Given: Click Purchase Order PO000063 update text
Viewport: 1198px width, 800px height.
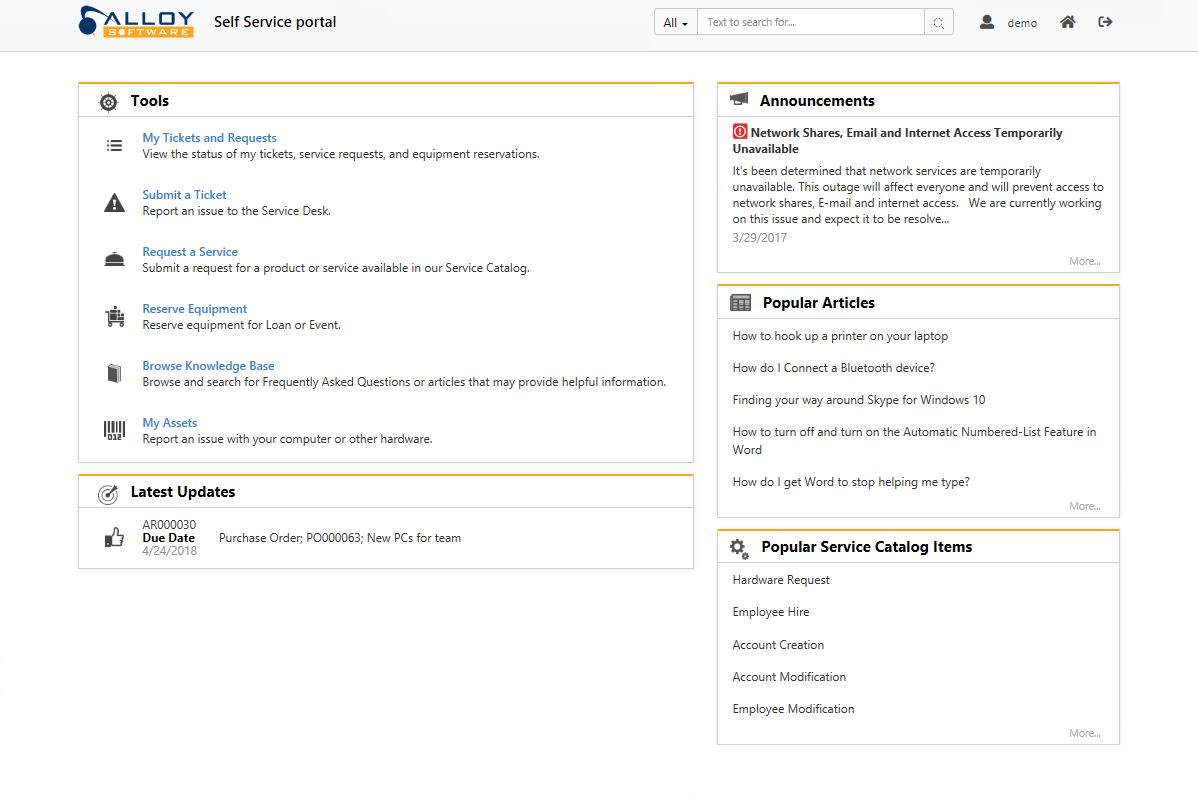Looking at the screenshot, I should (340, 538).
